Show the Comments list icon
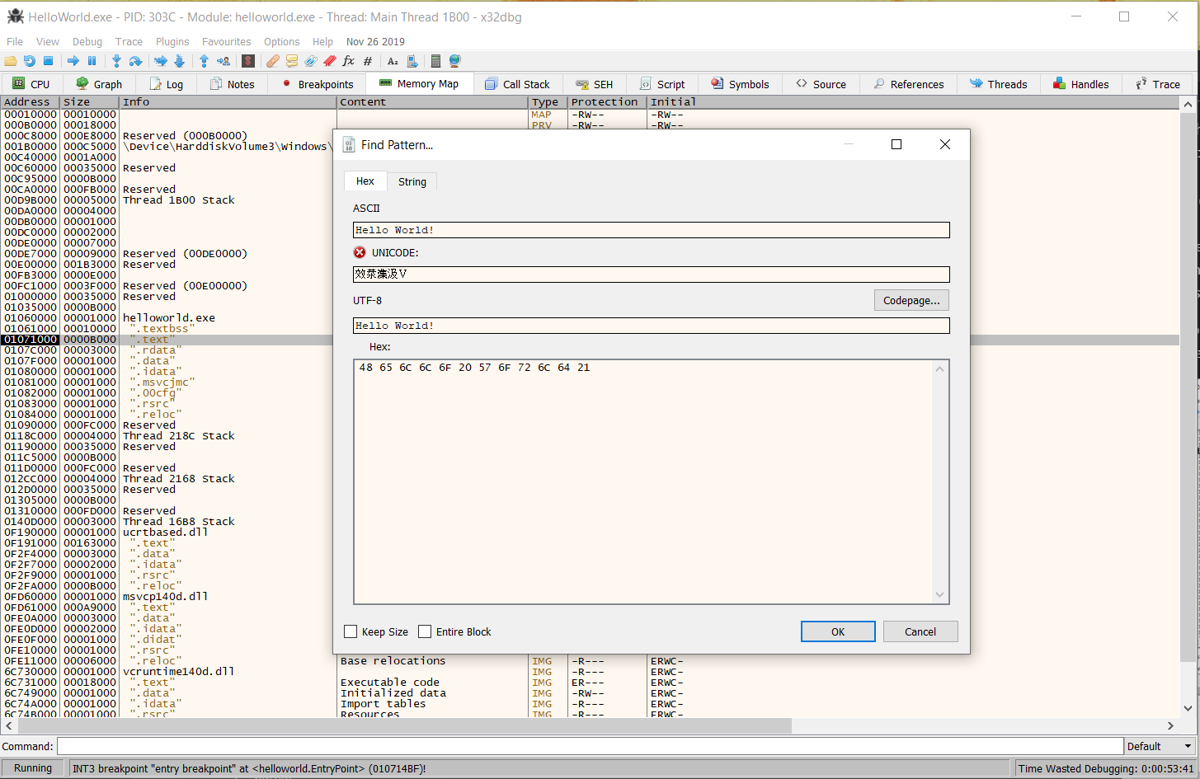 tap(291, 61)
